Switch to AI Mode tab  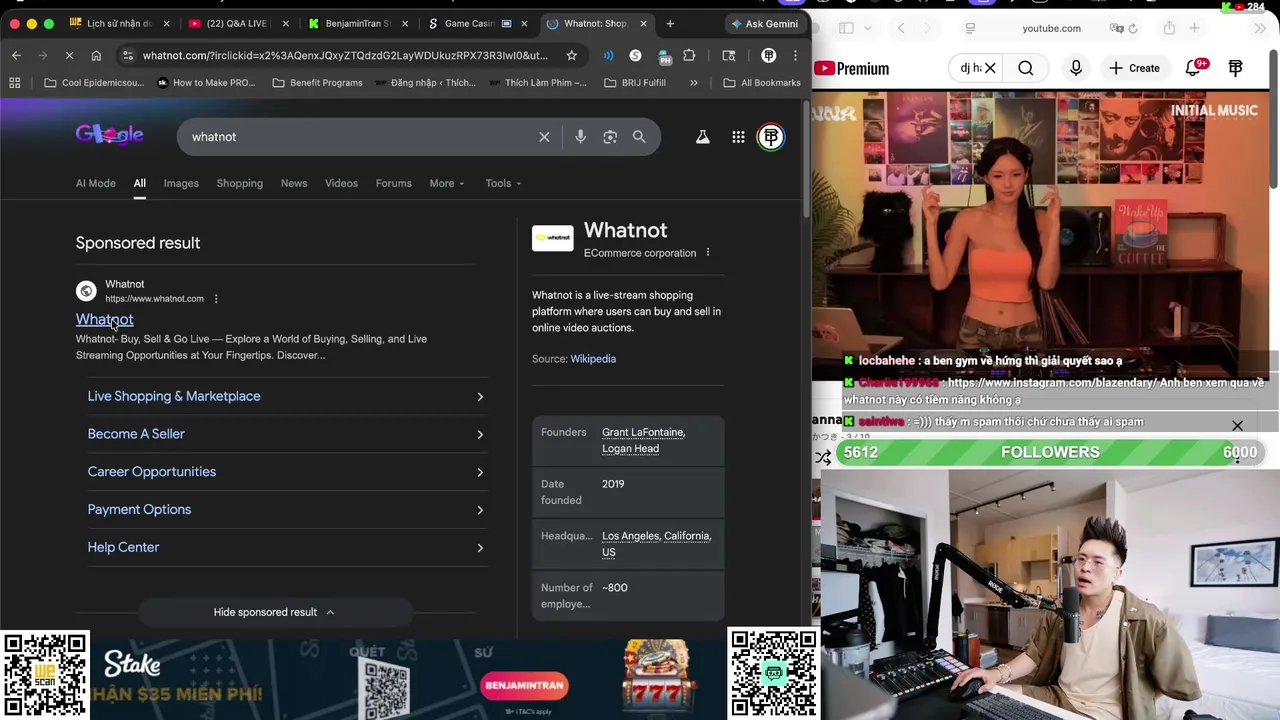click(96, 183)
